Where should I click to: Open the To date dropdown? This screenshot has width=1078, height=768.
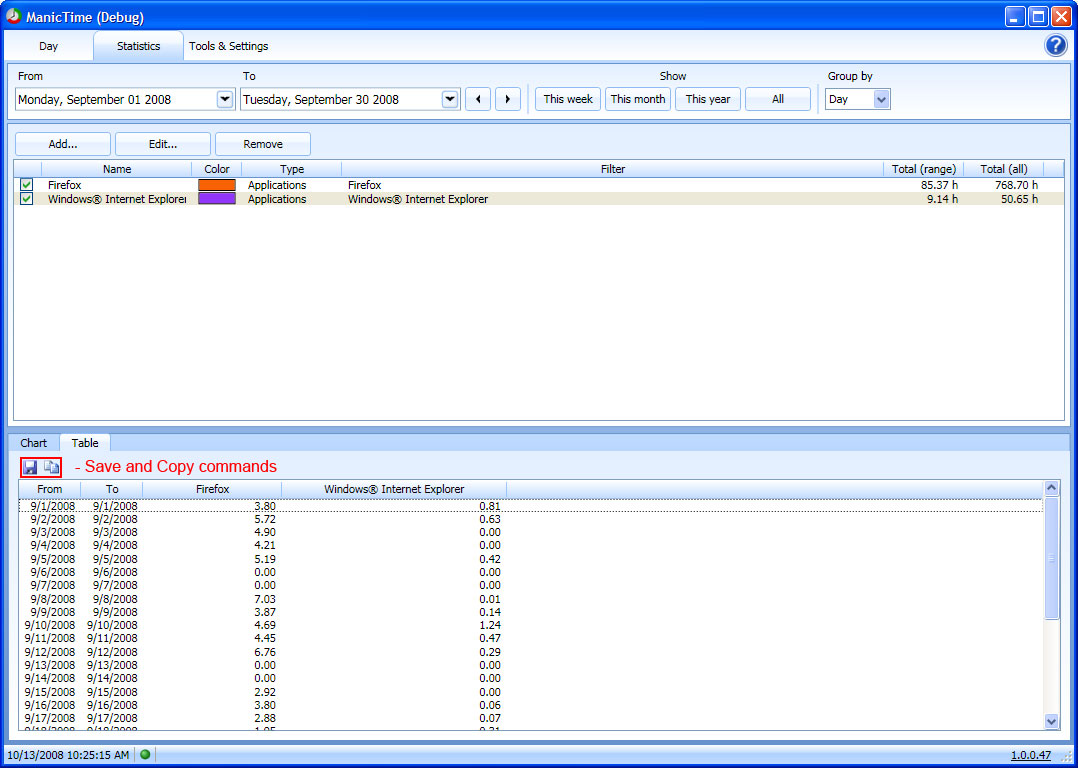(x=450, y=99)
